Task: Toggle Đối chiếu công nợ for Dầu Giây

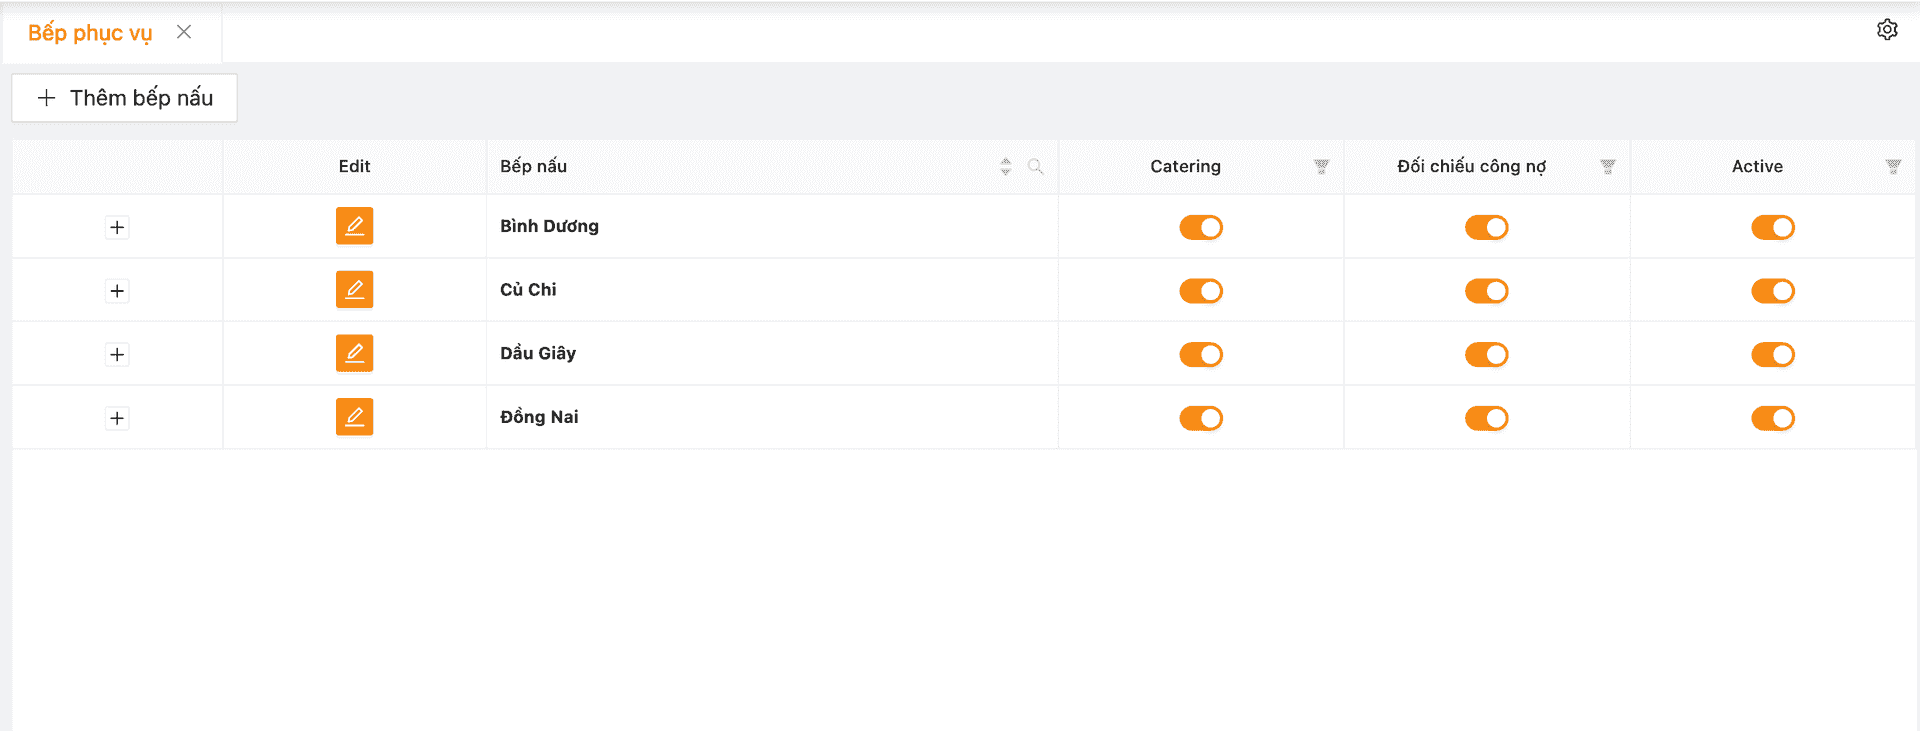Action: [x=1486, y=355]
